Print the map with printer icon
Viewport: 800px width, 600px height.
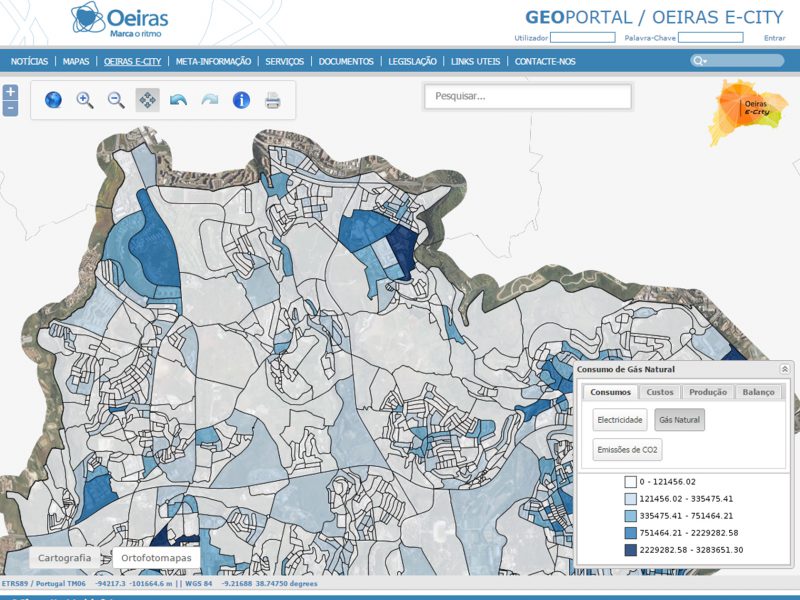[273, 101]
